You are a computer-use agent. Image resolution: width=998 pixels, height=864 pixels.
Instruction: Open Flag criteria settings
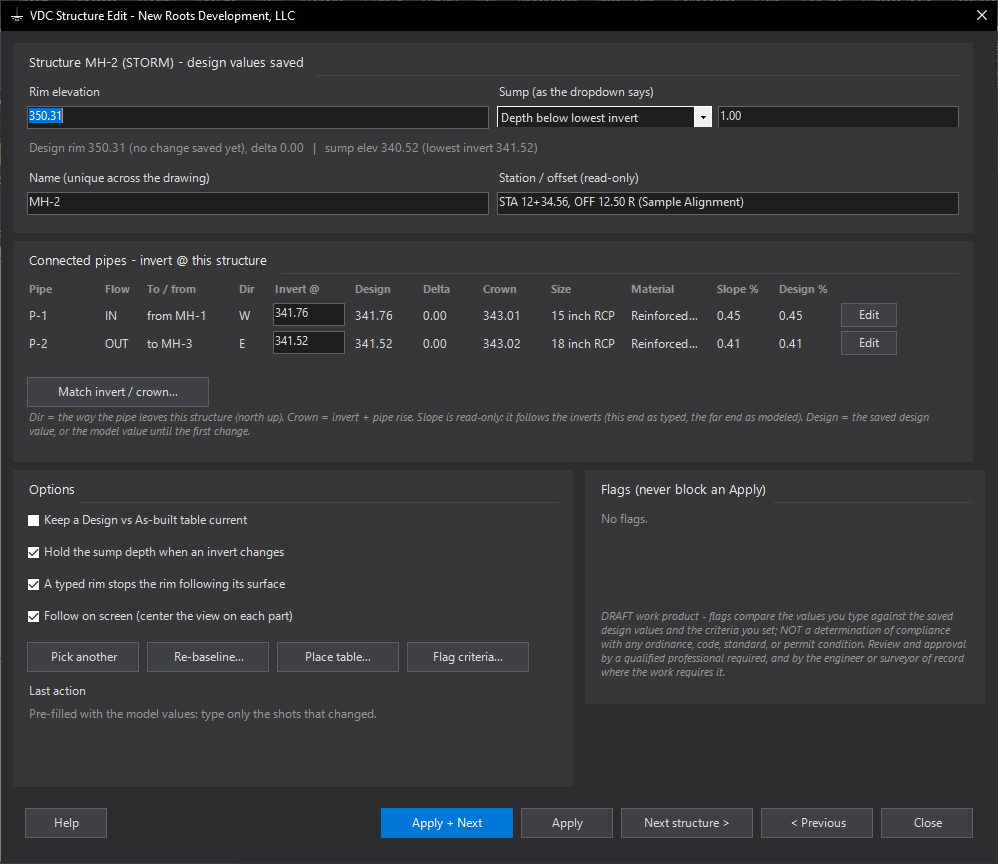pos(468,656)
